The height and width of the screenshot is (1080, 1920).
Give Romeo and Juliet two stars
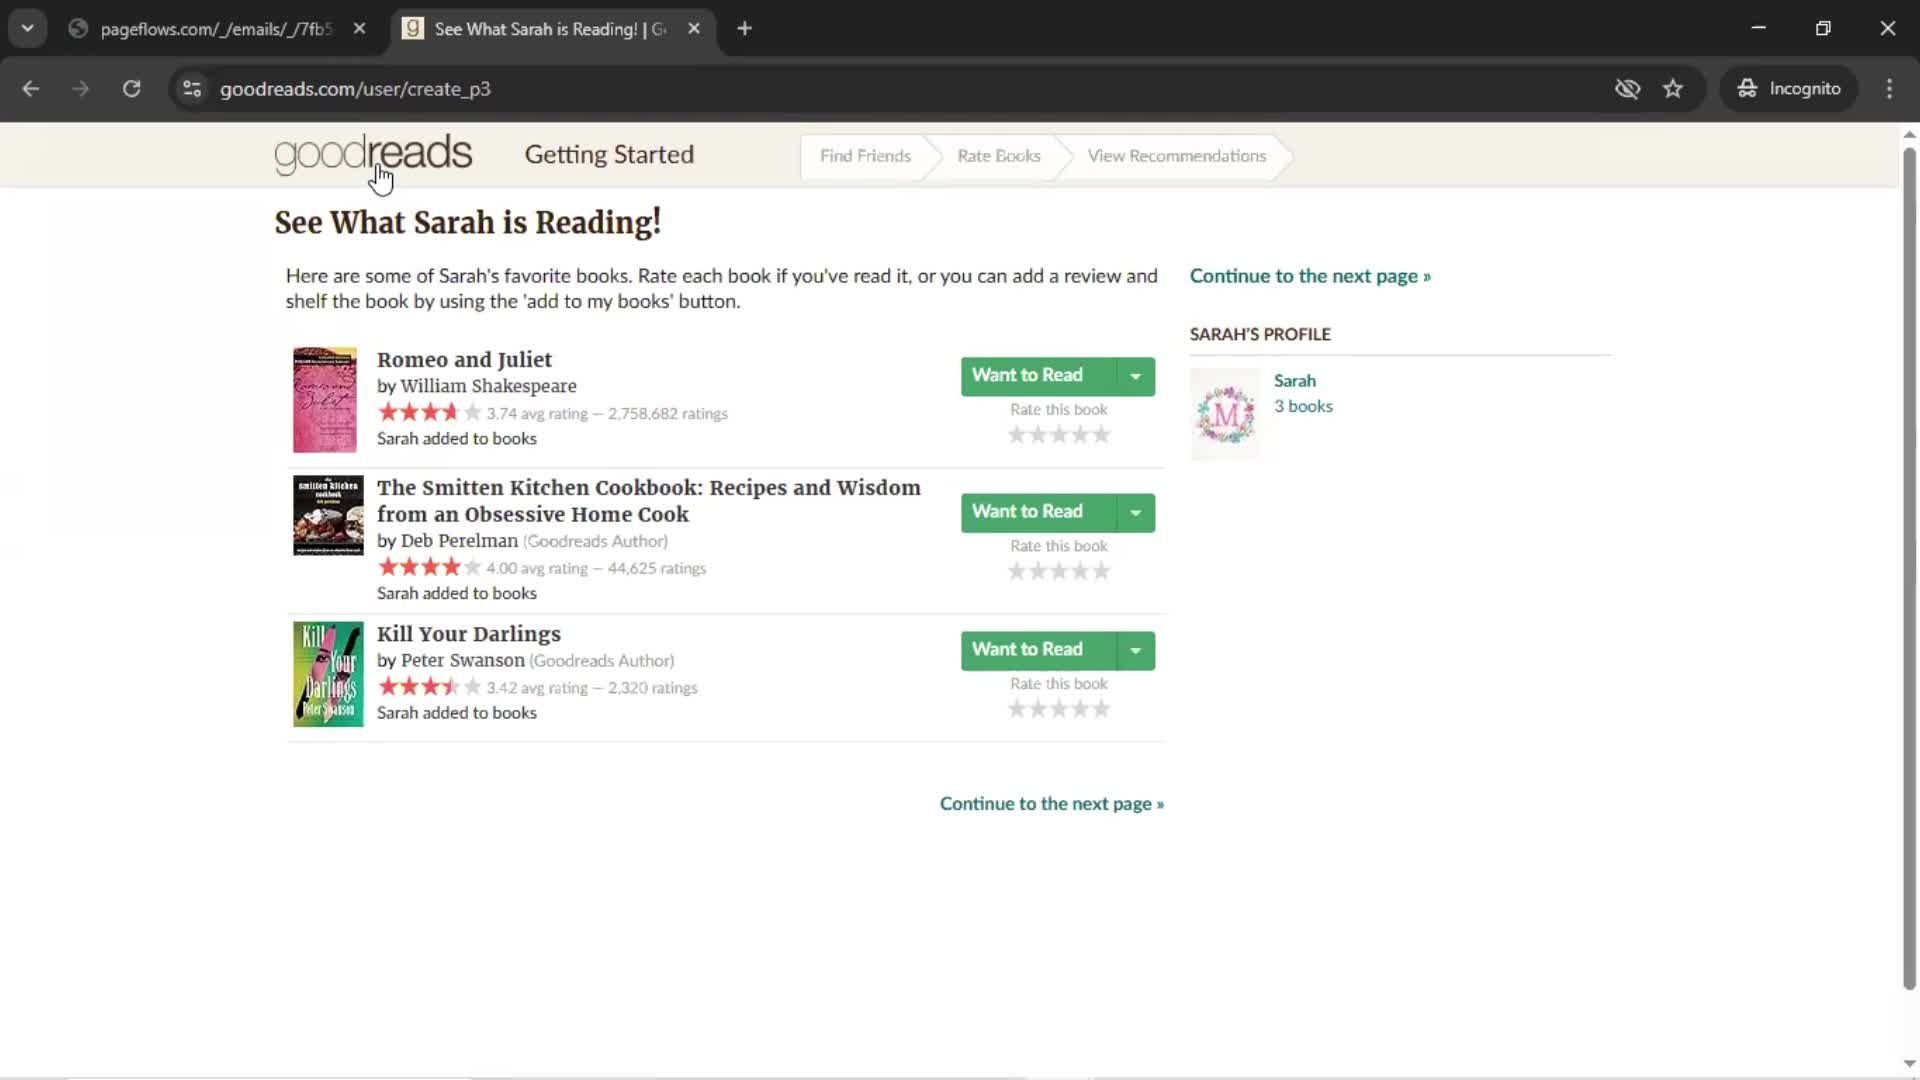coord(1038,434)
